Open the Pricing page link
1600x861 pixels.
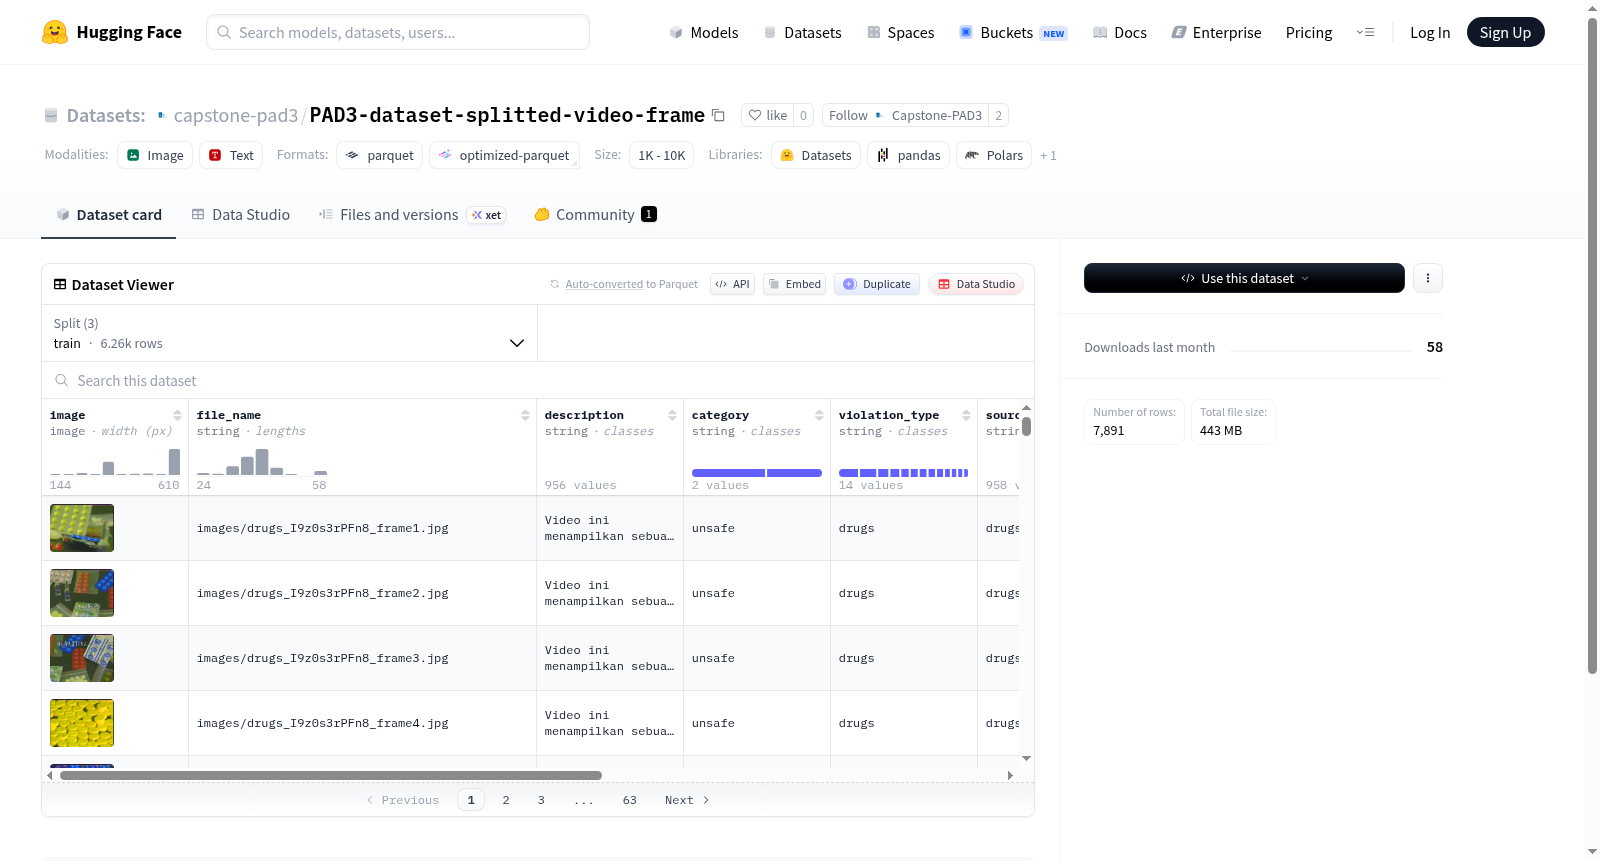coord(1309,32)
